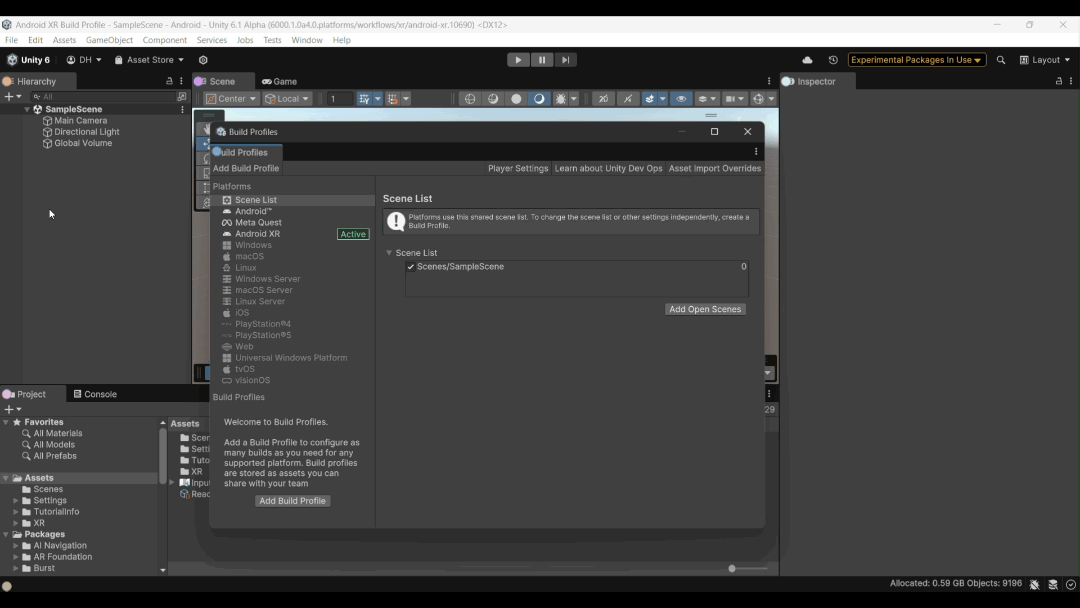Click the Add Build Profile button
Viewport: 1080px width, 608px height.
click(x=292, y=500)
